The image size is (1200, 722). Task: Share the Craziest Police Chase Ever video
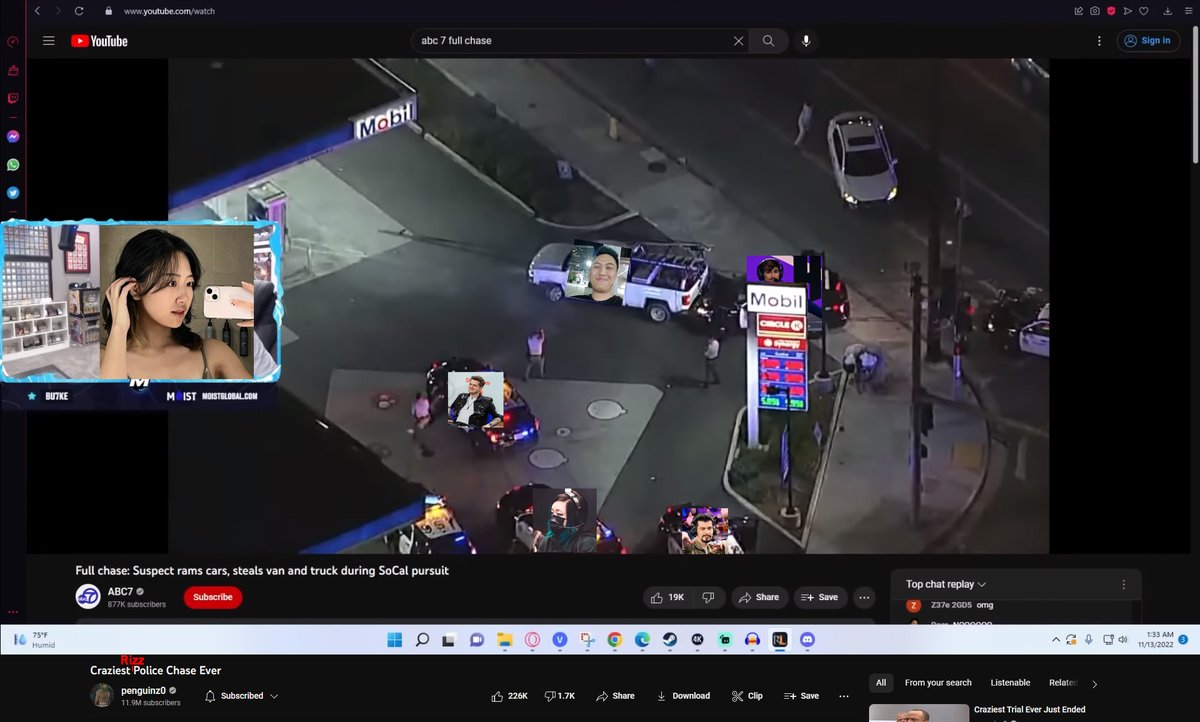[615, 696]
